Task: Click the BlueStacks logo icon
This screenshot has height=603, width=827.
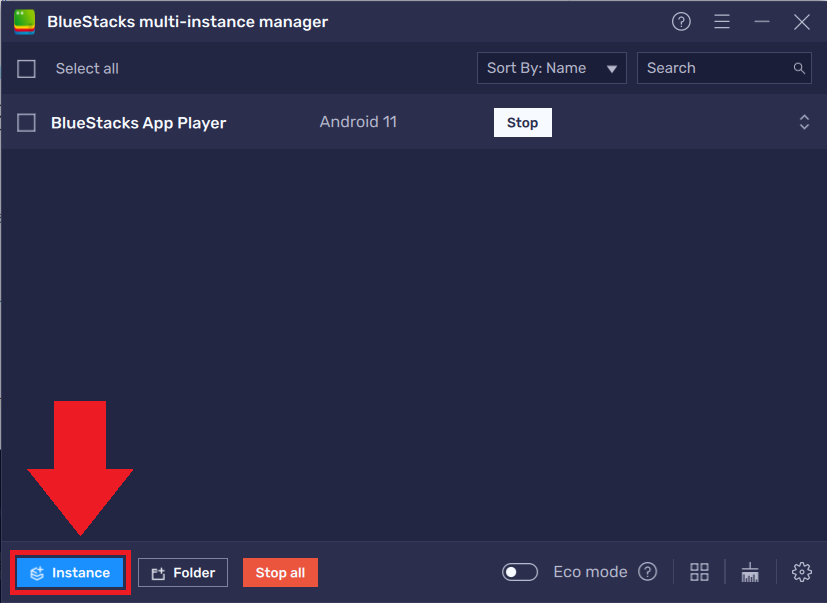Action: pyautogui.click(x=24, y=22)
